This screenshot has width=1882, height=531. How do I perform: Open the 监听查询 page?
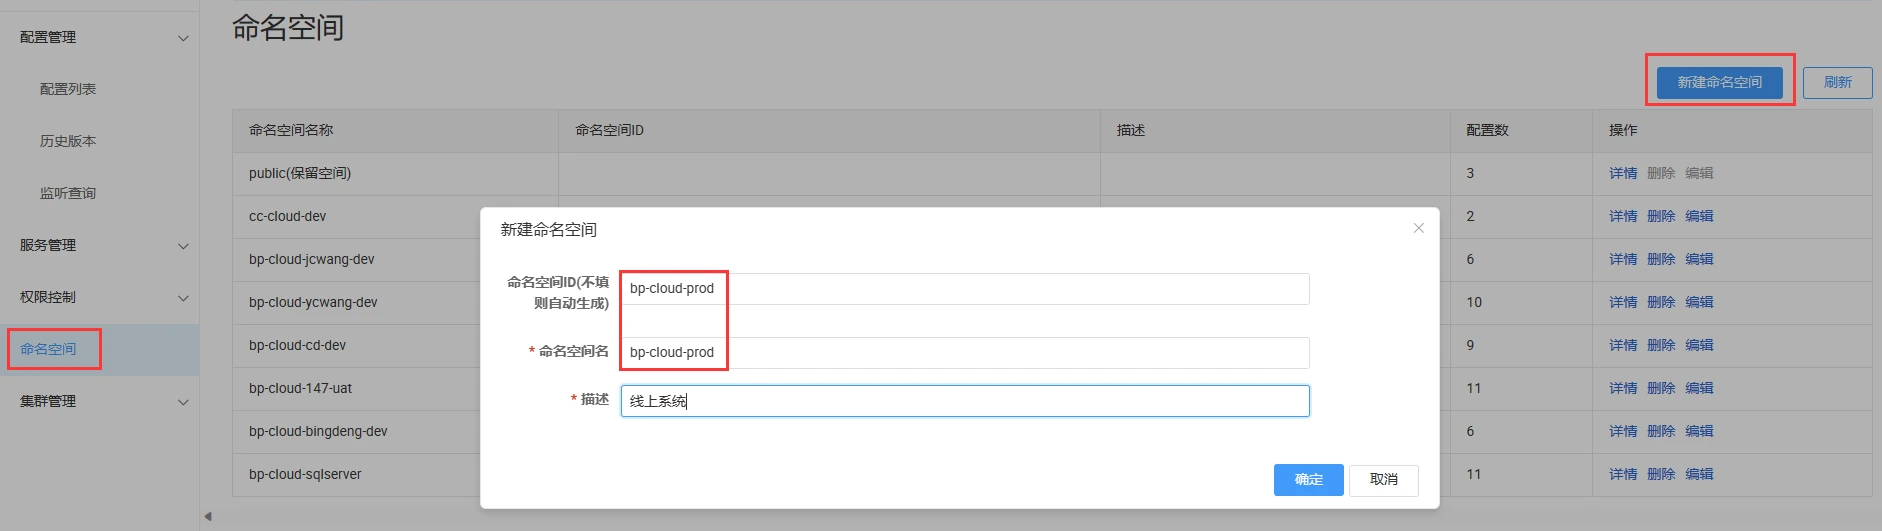coord(68,193)
